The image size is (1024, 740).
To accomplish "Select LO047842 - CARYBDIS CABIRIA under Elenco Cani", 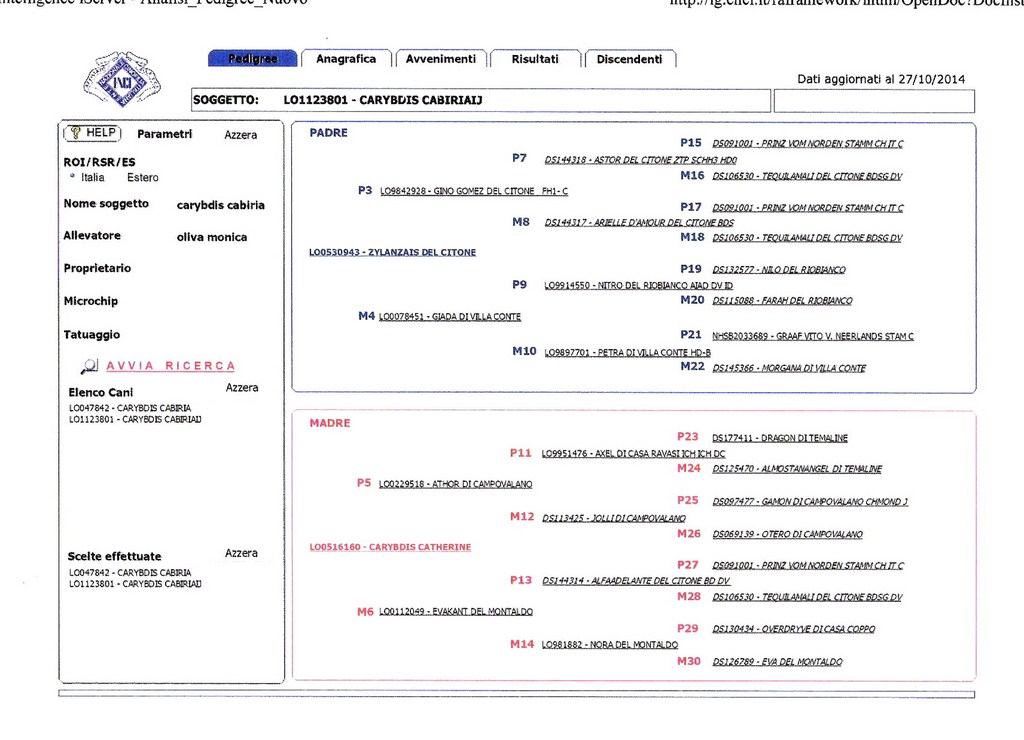I will 130,408.
